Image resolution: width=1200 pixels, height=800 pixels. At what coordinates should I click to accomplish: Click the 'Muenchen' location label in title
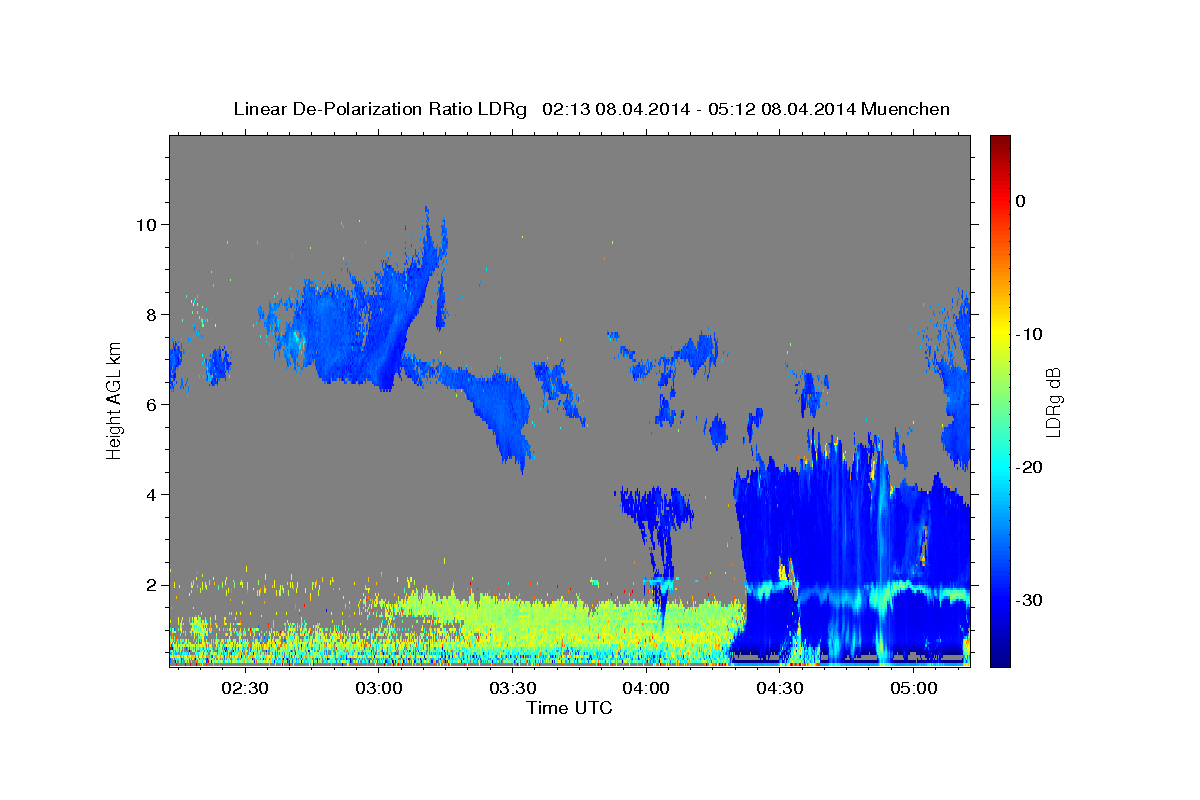pos(906,109)
